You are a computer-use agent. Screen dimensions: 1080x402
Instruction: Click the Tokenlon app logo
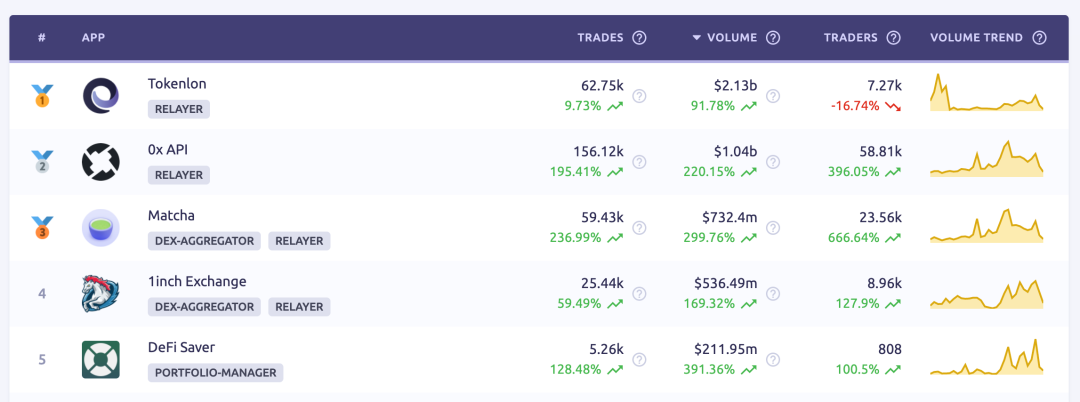coord(100,96)
